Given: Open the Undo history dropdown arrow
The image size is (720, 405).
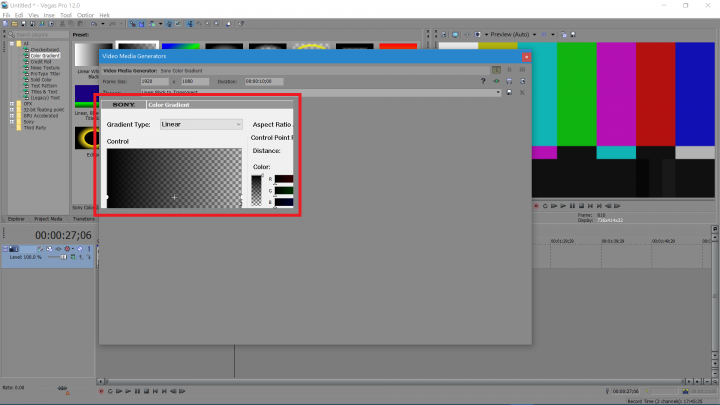Looking at the screenshot, I should pyautogui.click(x=102, y=24).
